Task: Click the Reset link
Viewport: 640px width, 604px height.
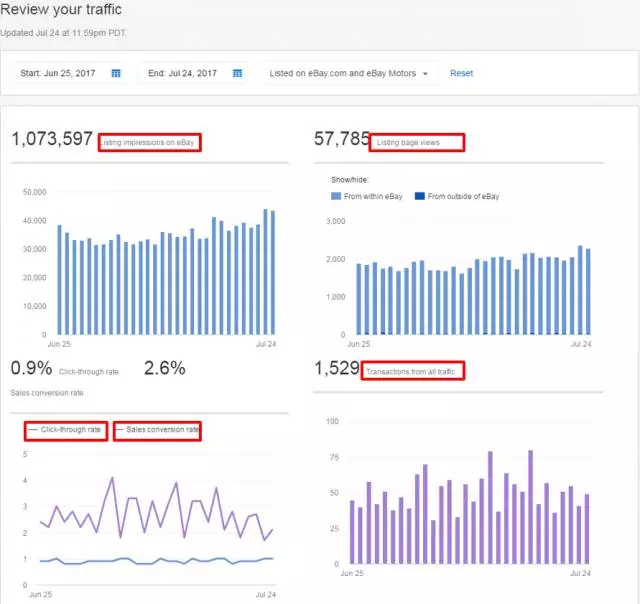Action: [x=461, y=73]
